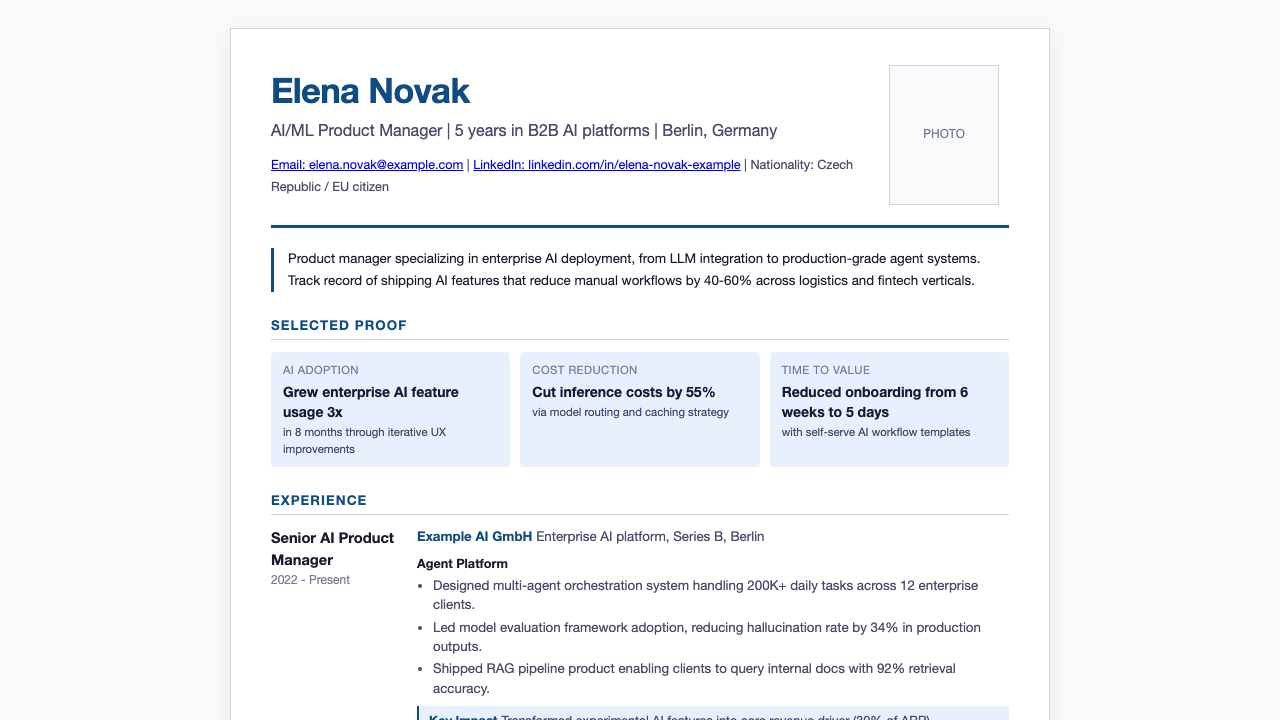Viewport: 1280px width, 720px height.
Task: Click 'Cut inference costs by 55%'
Action: point(624,392)
